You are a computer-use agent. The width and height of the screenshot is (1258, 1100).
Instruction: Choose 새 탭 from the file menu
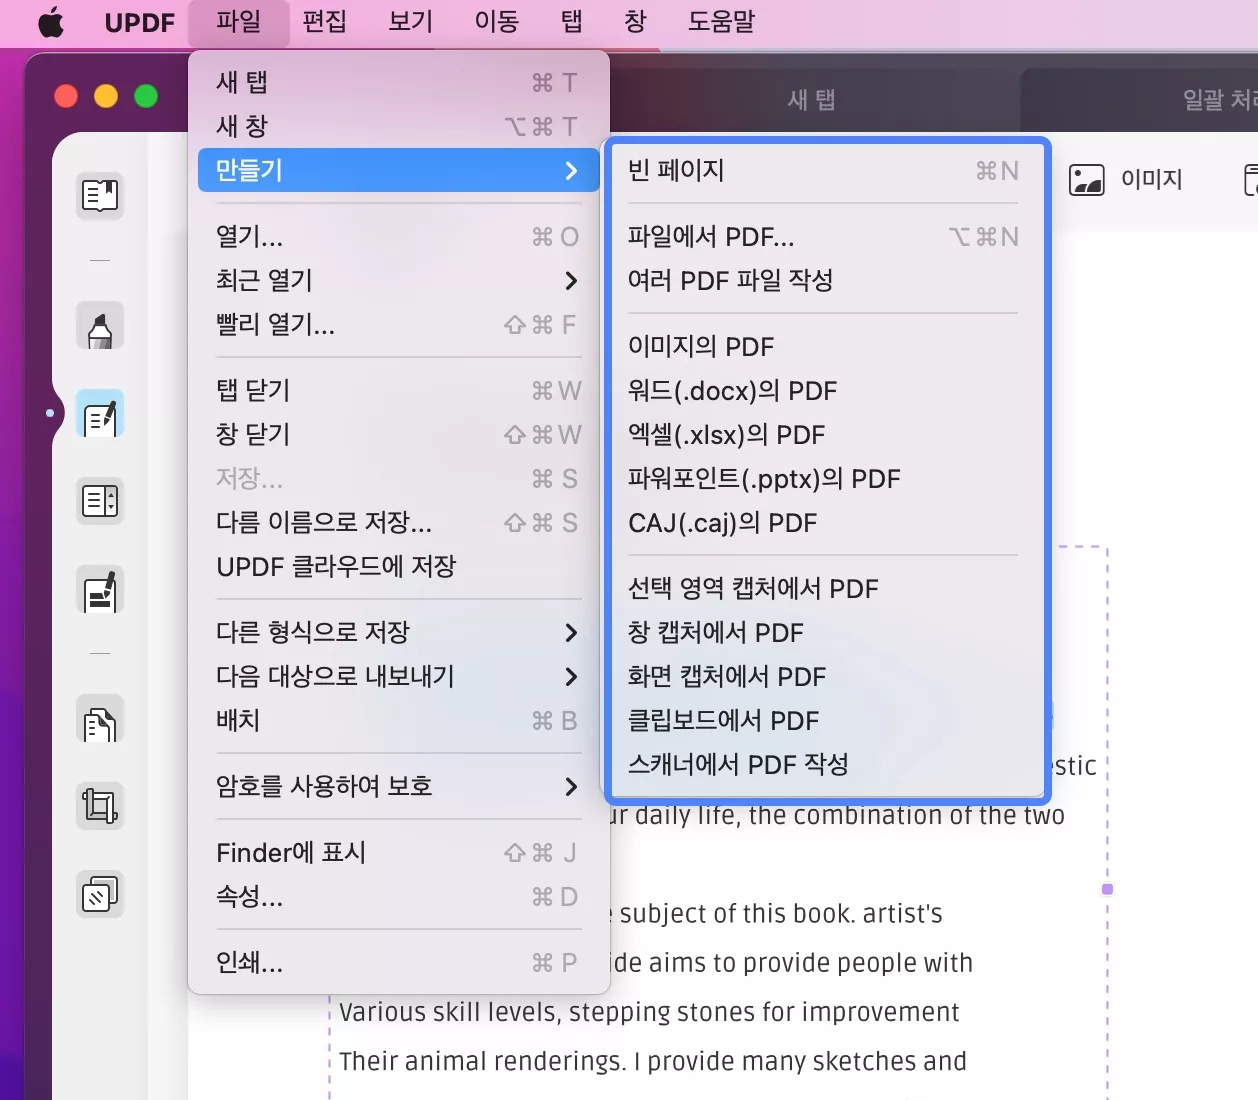click(398, 82)
